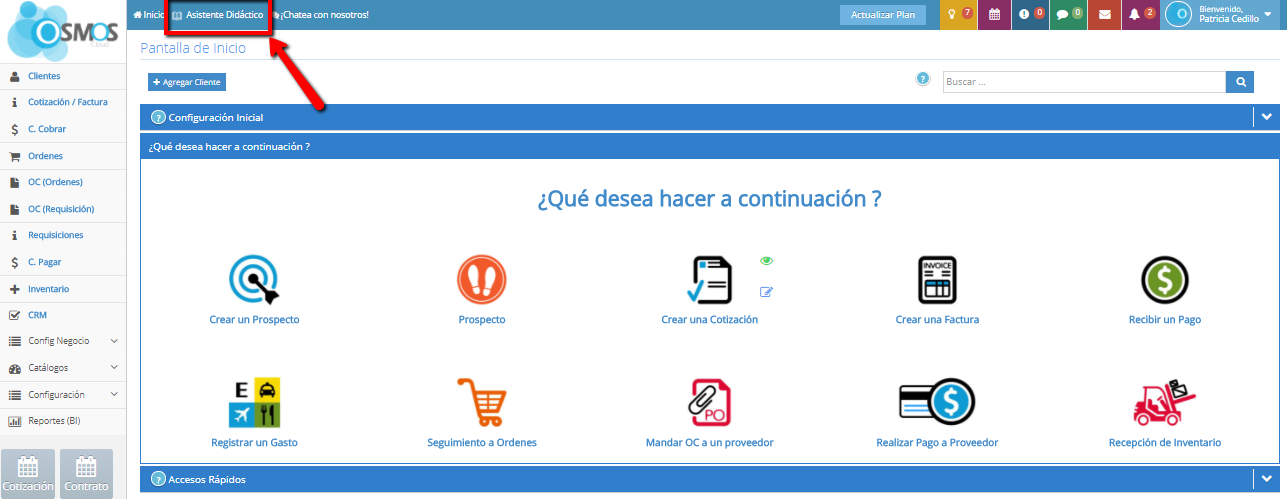Open OC (Requisición) in the sidebar

[63, 209]
